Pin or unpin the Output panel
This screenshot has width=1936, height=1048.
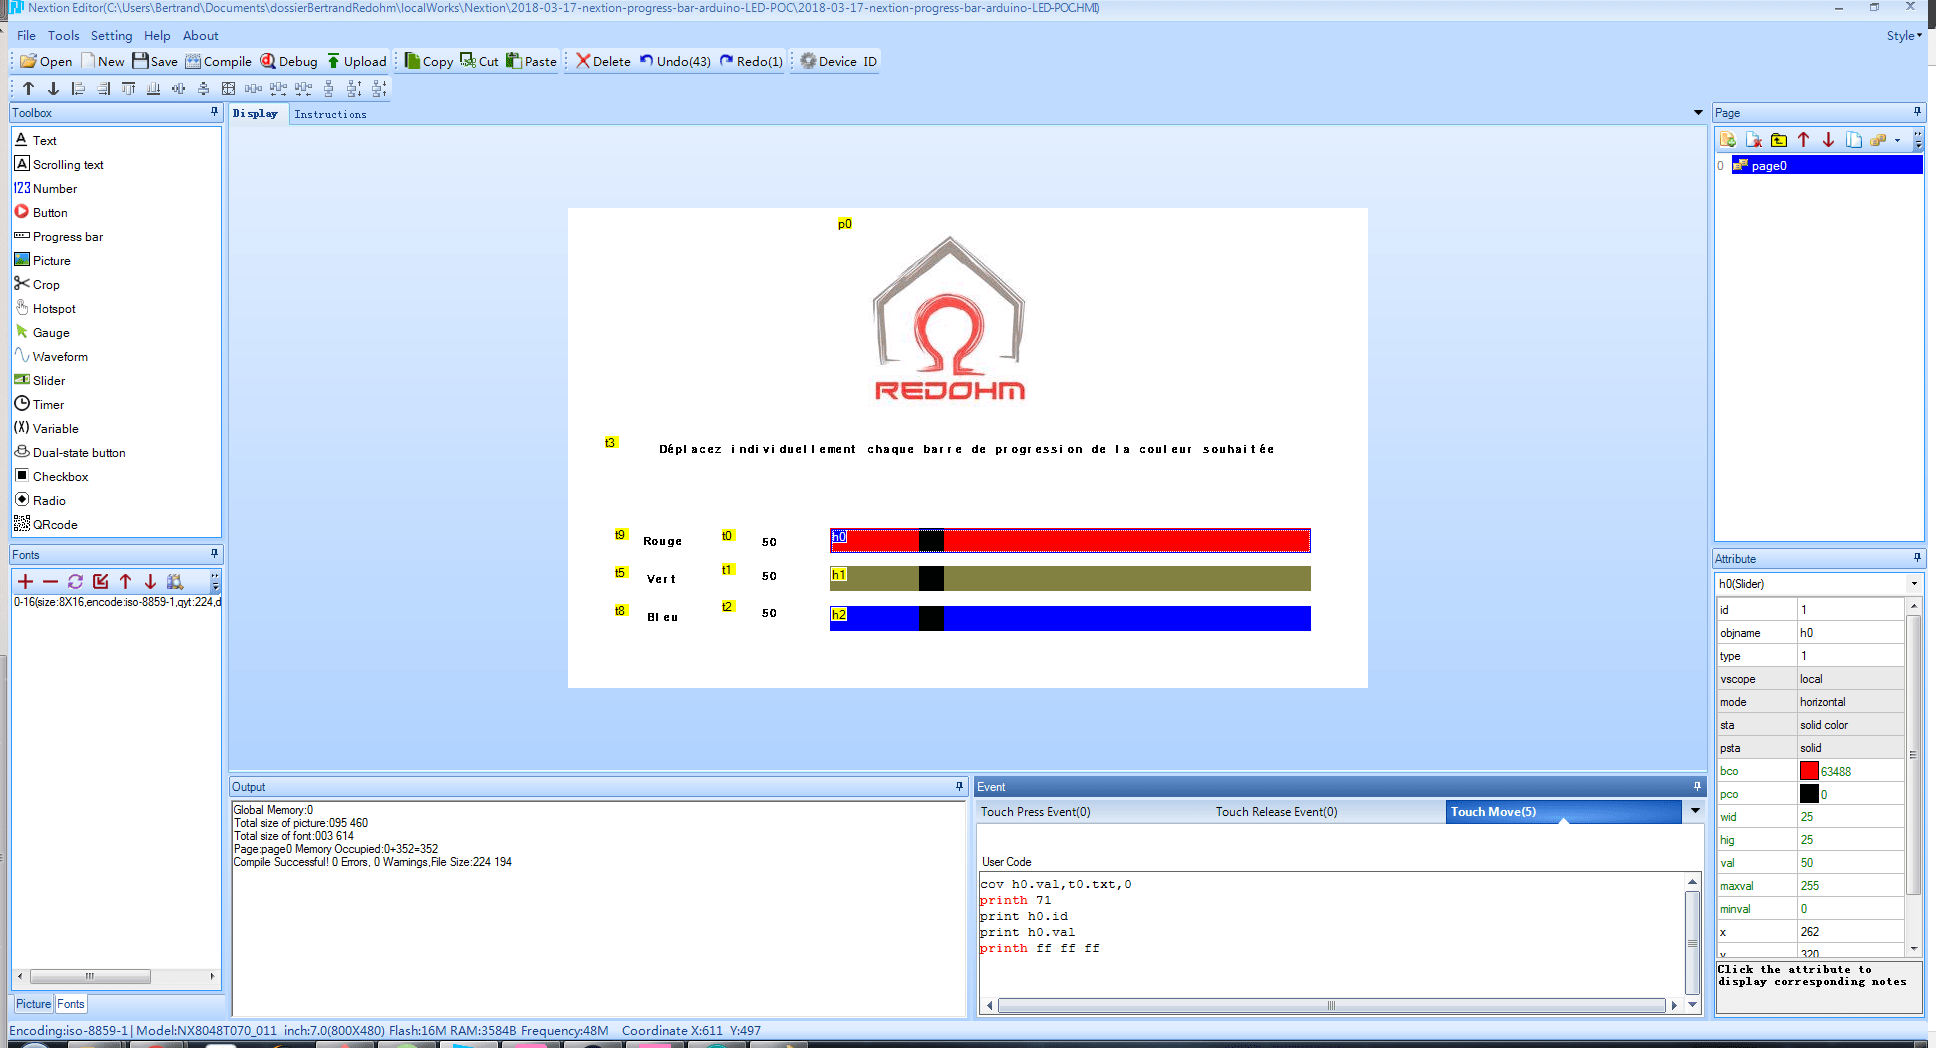[x=959, y=786]
